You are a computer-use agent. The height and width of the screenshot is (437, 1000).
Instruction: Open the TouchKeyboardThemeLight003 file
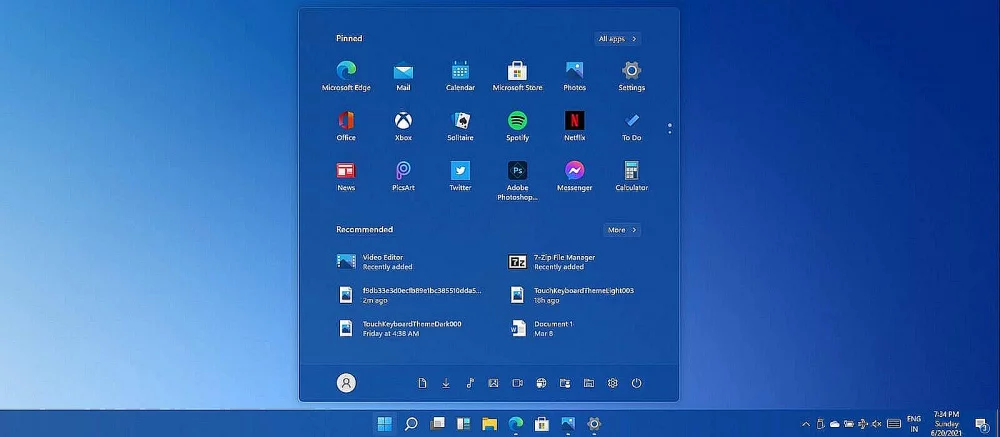571,295
